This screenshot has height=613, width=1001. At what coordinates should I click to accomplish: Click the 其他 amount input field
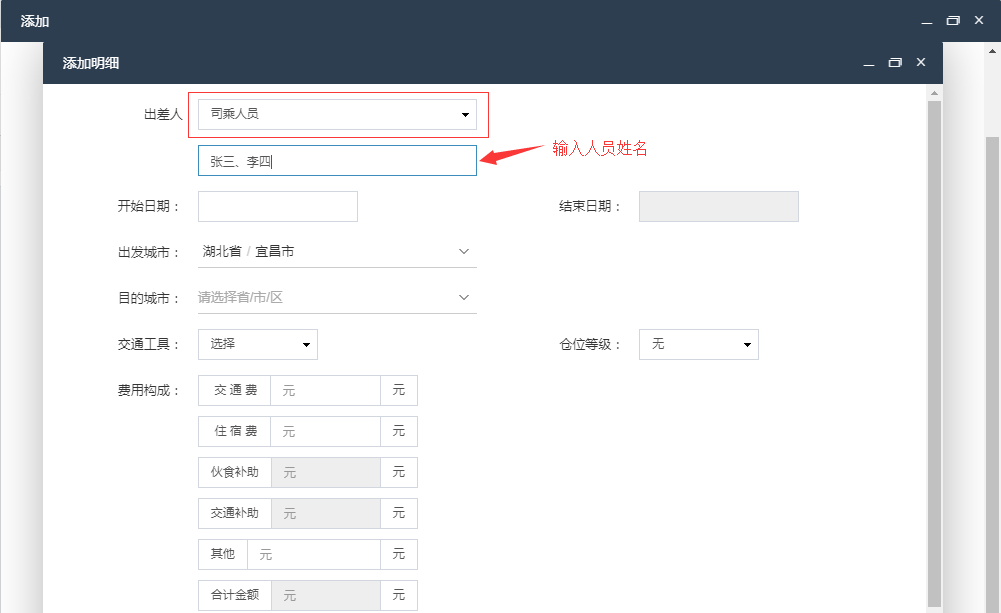(313, 554)
